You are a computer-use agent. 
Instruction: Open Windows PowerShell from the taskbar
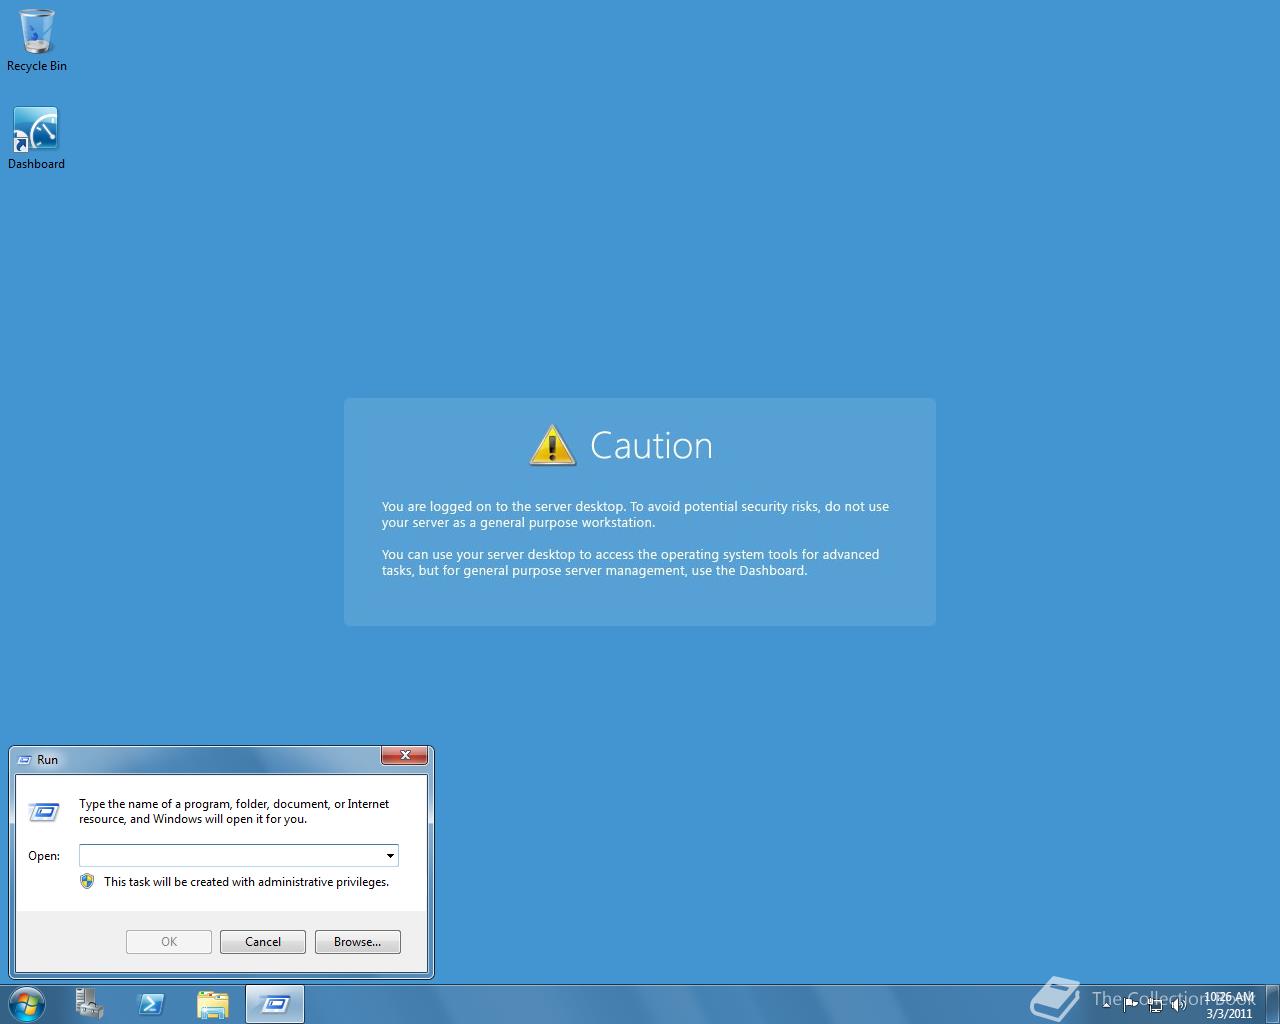(x=151, y=1004)
